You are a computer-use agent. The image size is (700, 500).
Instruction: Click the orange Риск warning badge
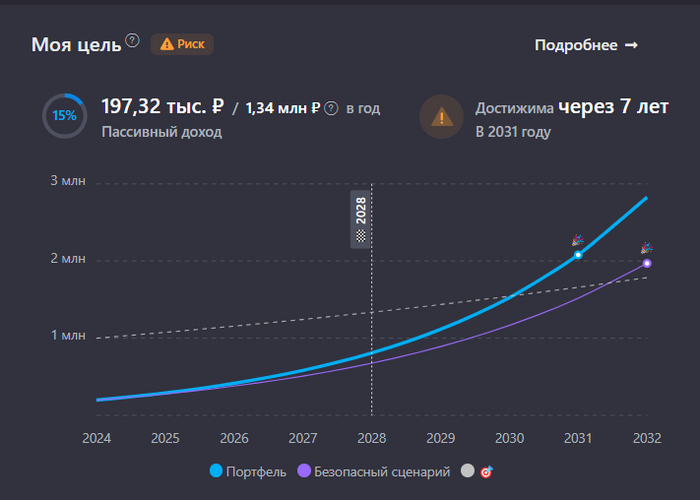pos(182,44)
